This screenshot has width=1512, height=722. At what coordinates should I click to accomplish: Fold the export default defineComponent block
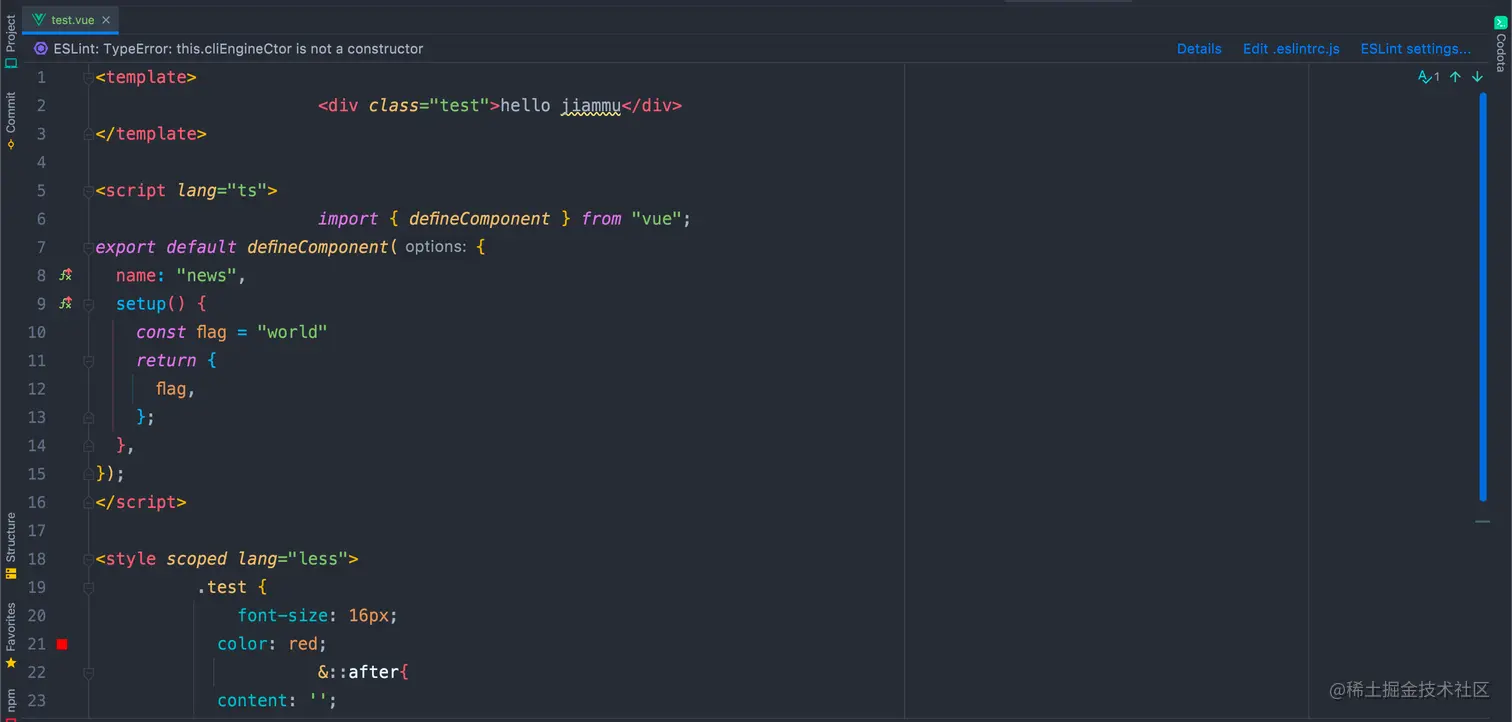click(x=88, y=247)
